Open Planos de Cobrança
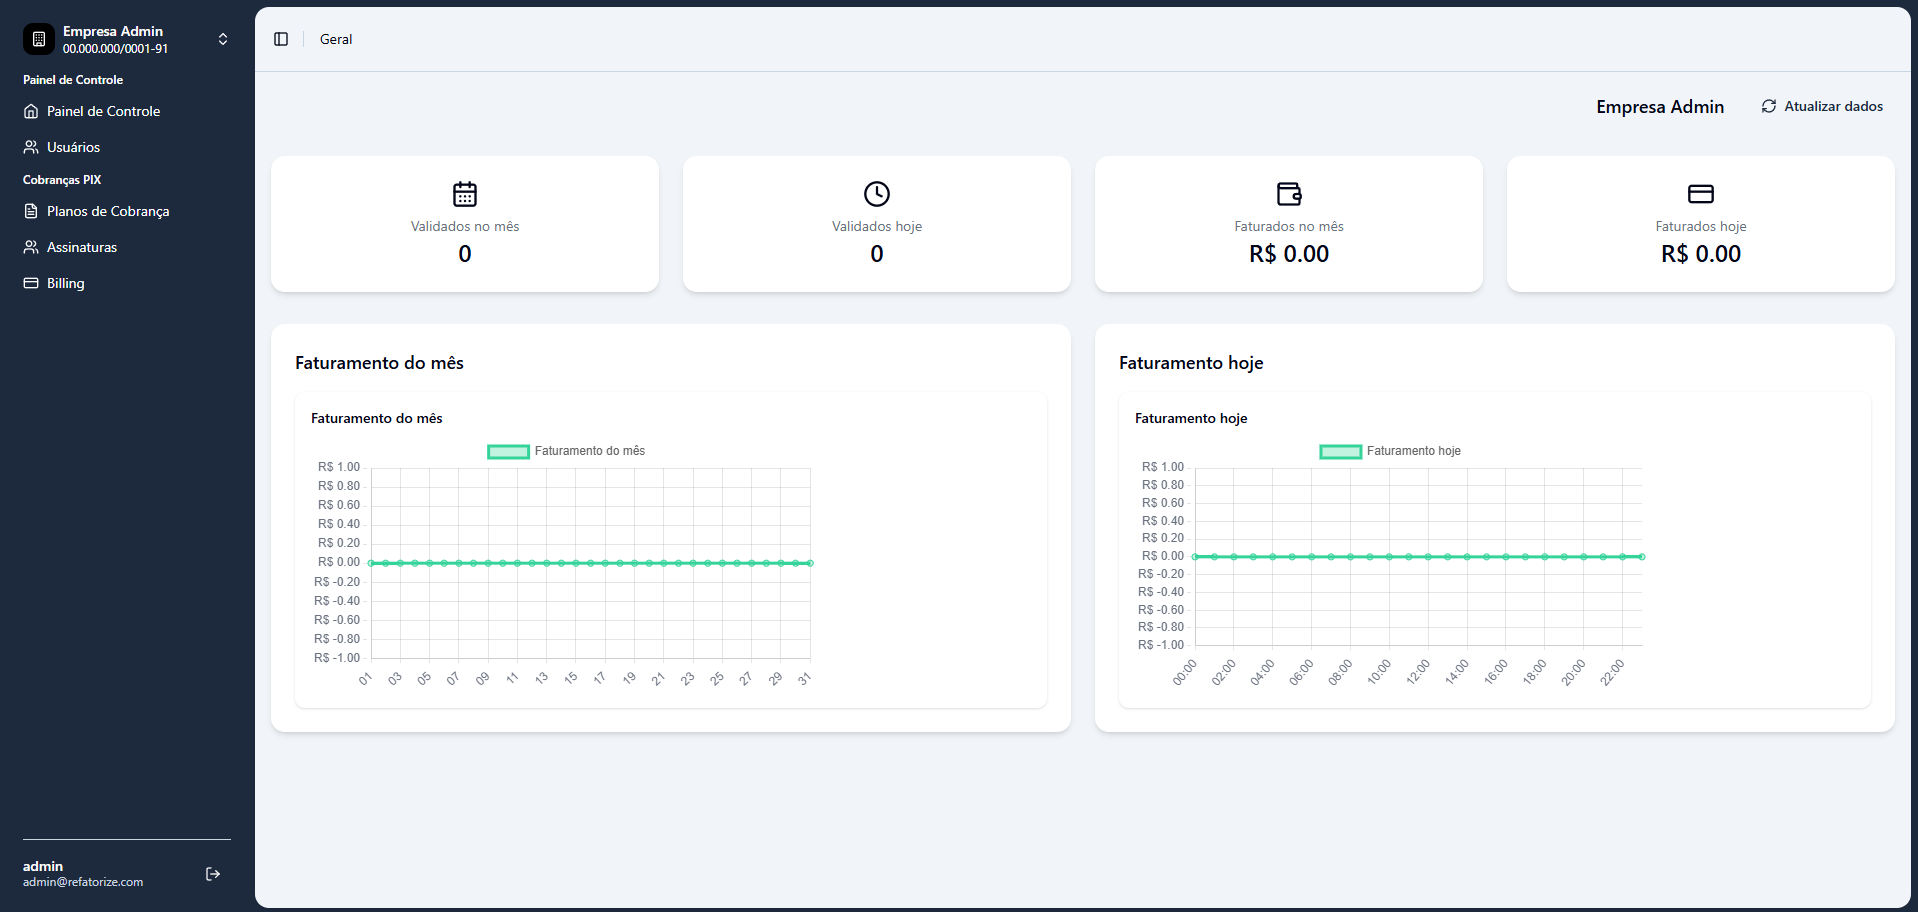1918x912 pixels. (127, 211)
